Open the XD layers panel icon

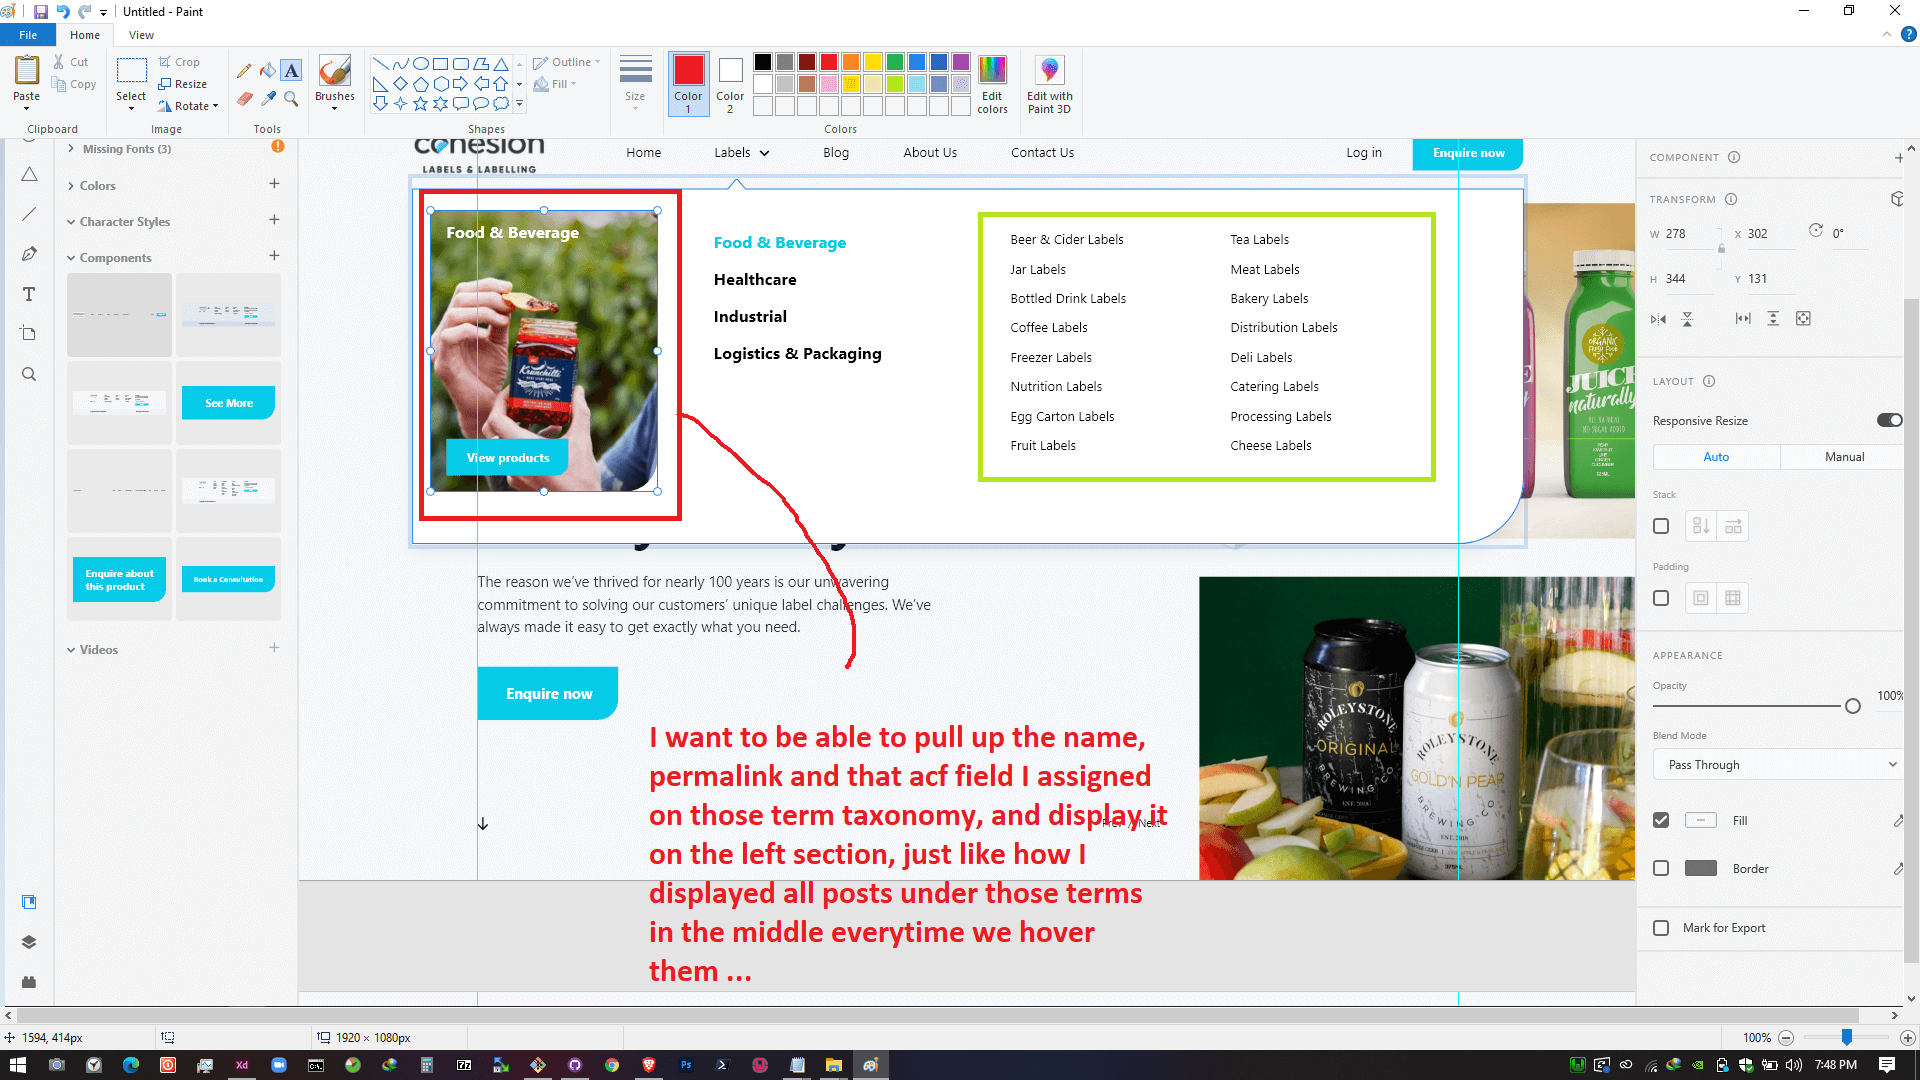pyautogui.click(x=29, y=942)
